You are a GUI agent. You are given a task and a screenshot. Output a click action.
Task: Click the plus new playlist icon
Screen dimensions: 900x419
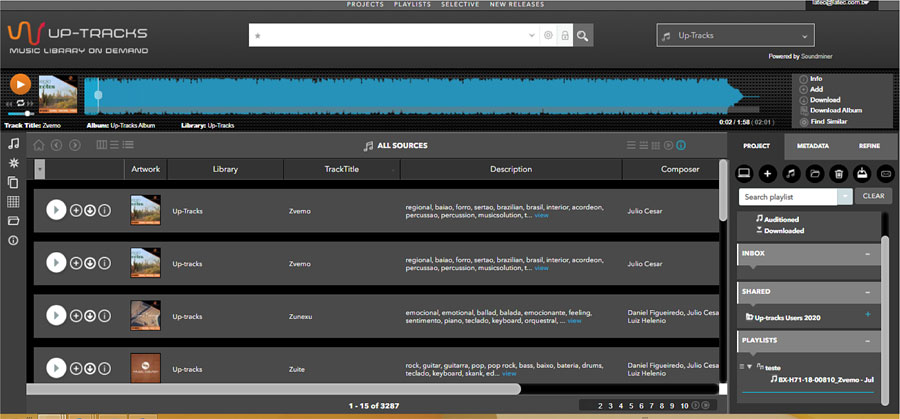click(768, 172)
